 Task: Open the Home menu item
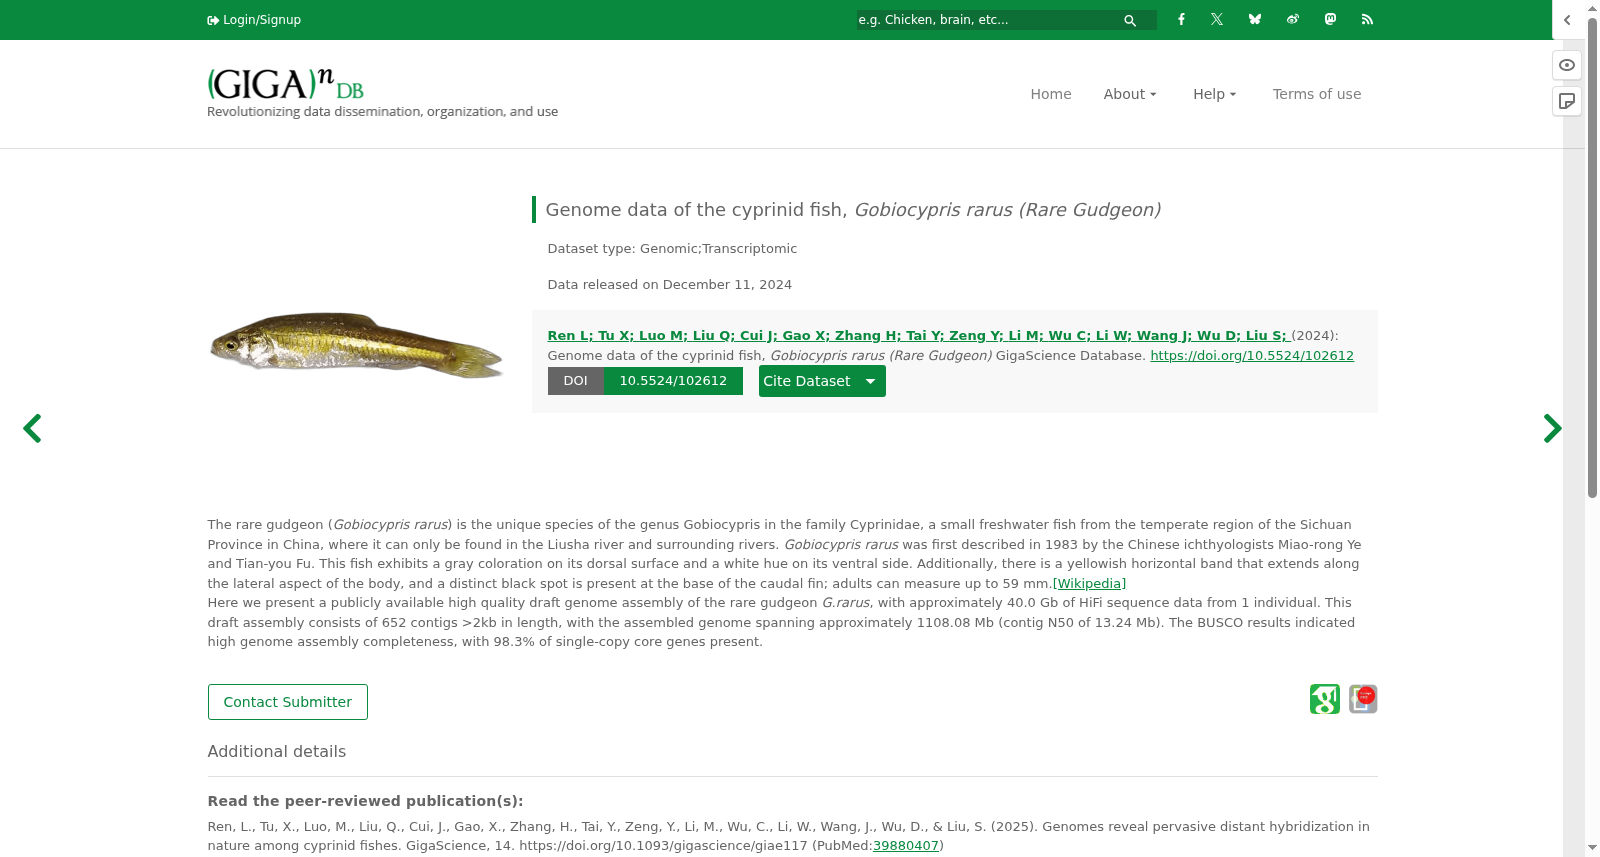(1051, 94)
